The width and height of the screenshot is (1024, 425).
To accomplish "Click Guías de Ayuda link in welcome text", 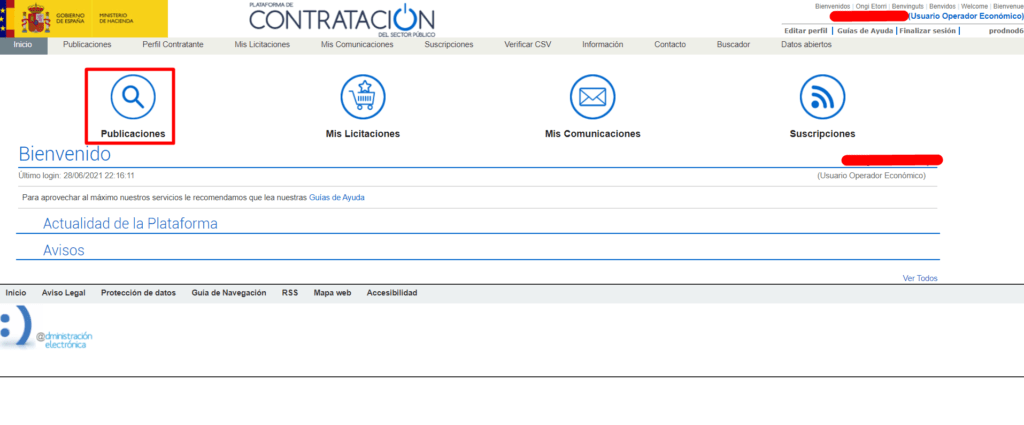I will [336, 197].
